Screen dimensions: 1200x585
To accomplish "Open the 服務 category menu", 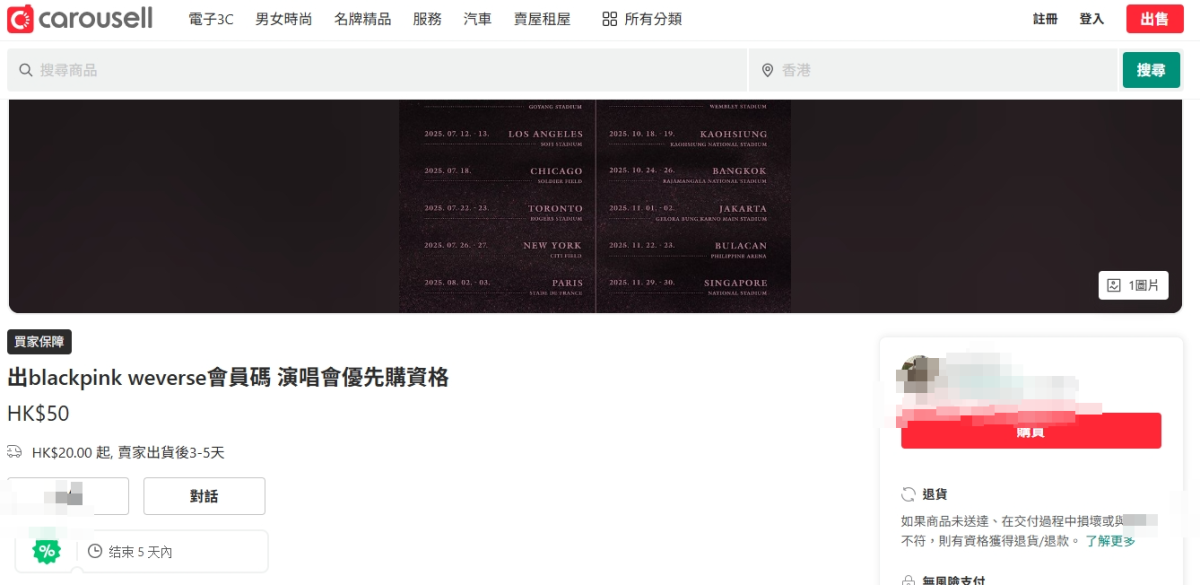I will [x=427, y=19].
